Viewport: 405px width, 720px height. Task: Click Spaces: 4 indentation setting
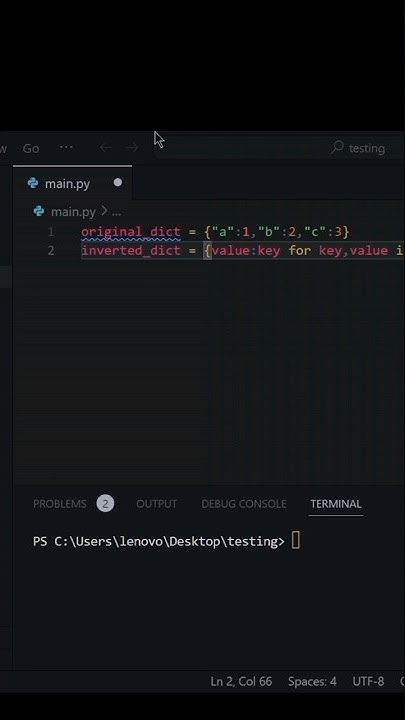pyautogui.click(x=312, y=681)
